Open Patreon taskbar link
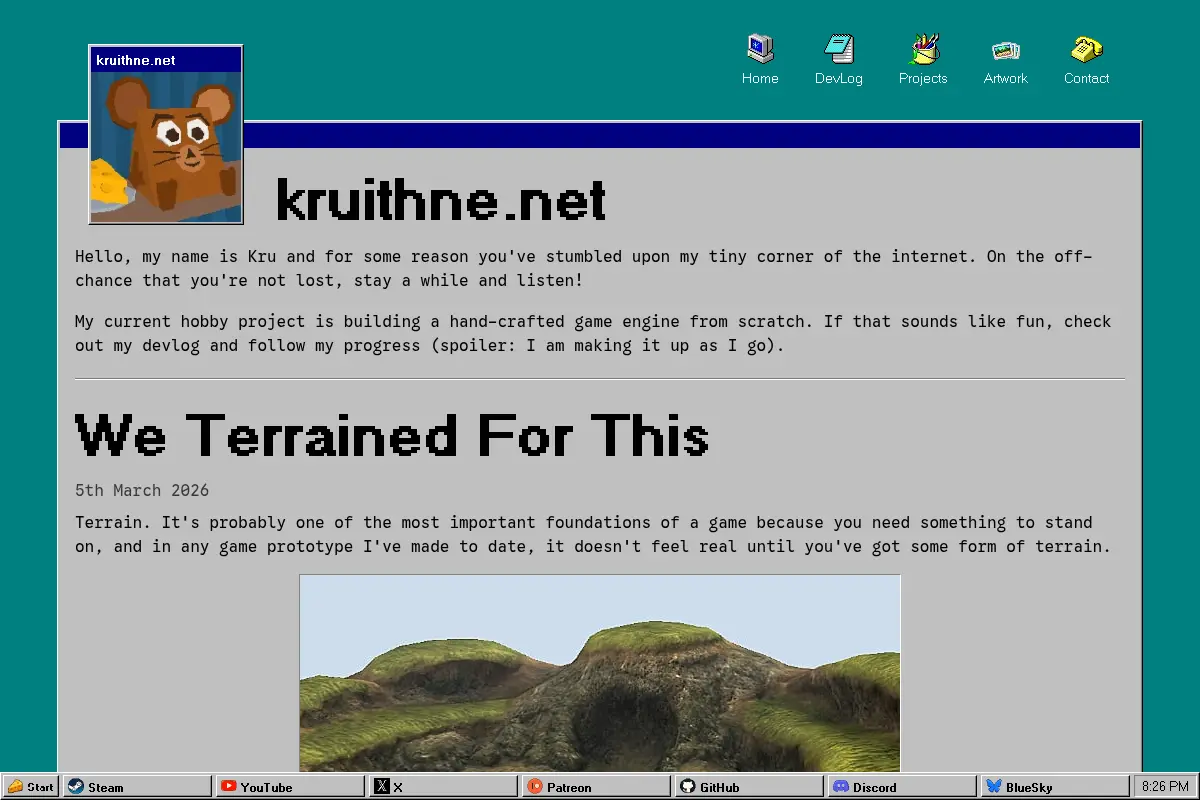The width and height of the screenshot is (1200, 800). [x=596, y=787]
